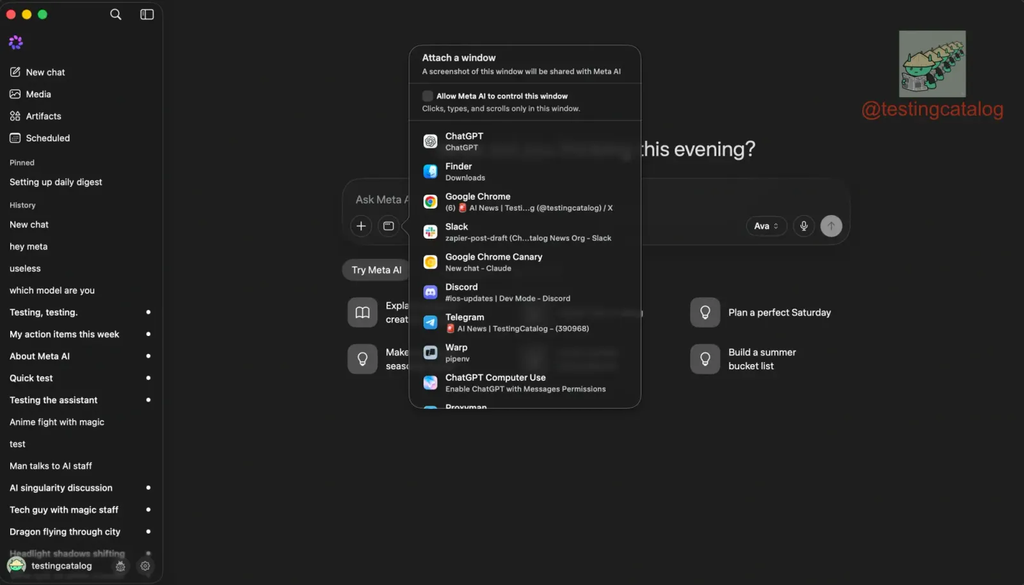Click the search icon in sidebar header

point(116,14)
